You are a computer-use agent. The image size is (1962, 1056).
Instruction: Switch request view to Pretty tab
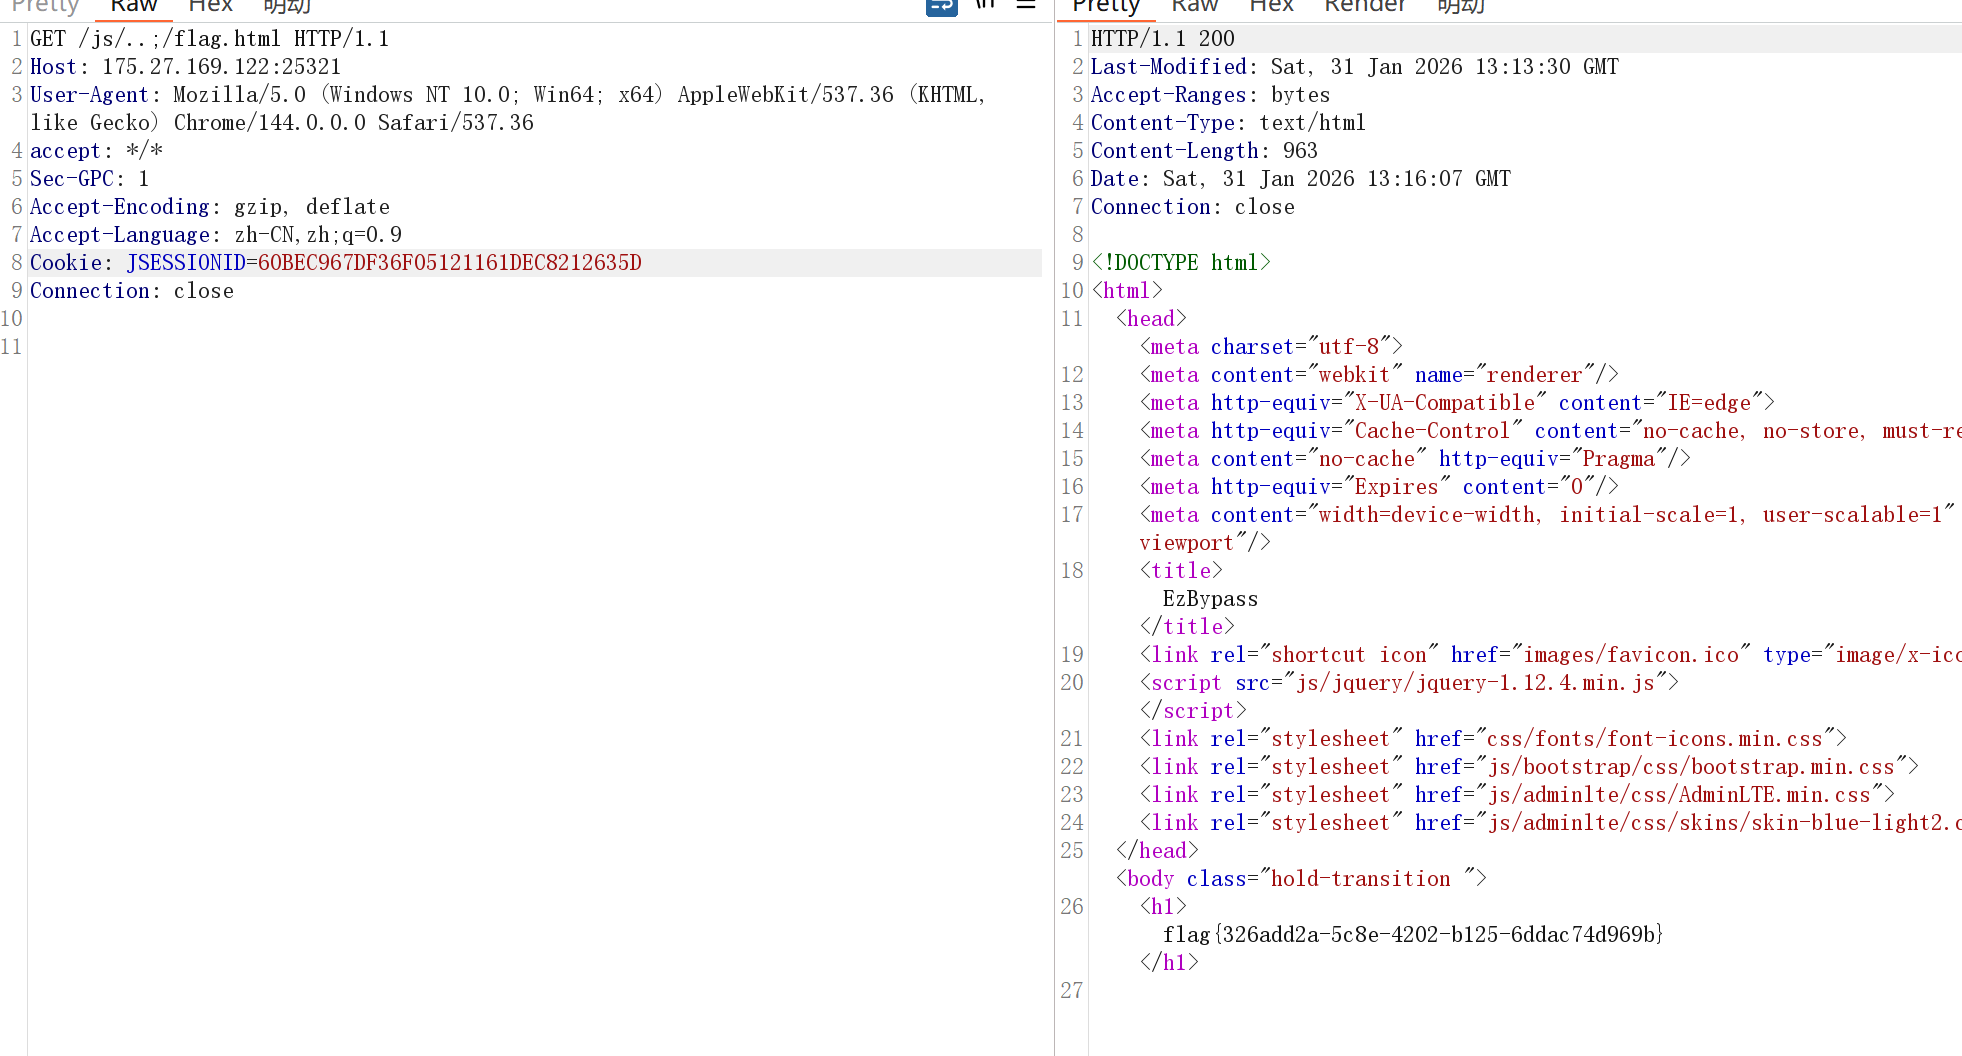45,6
